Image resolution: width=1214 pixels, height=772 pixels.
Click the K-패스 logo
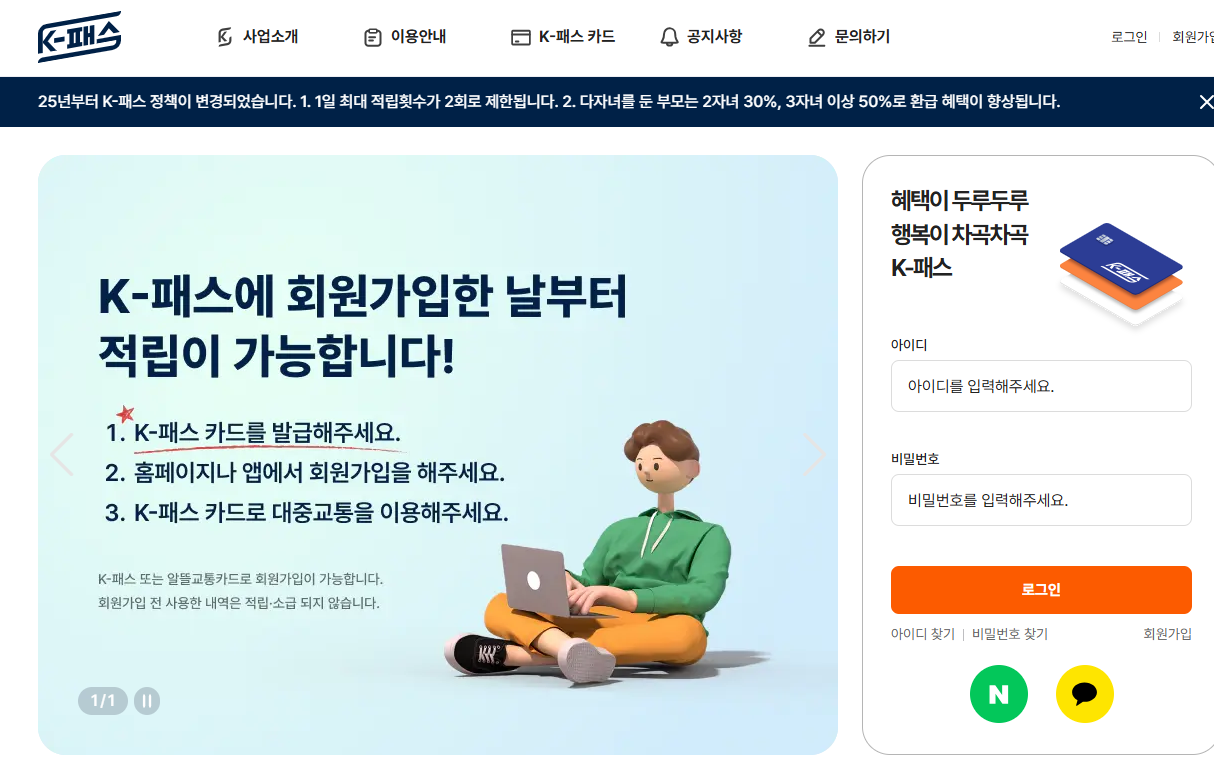click(79, 37)
